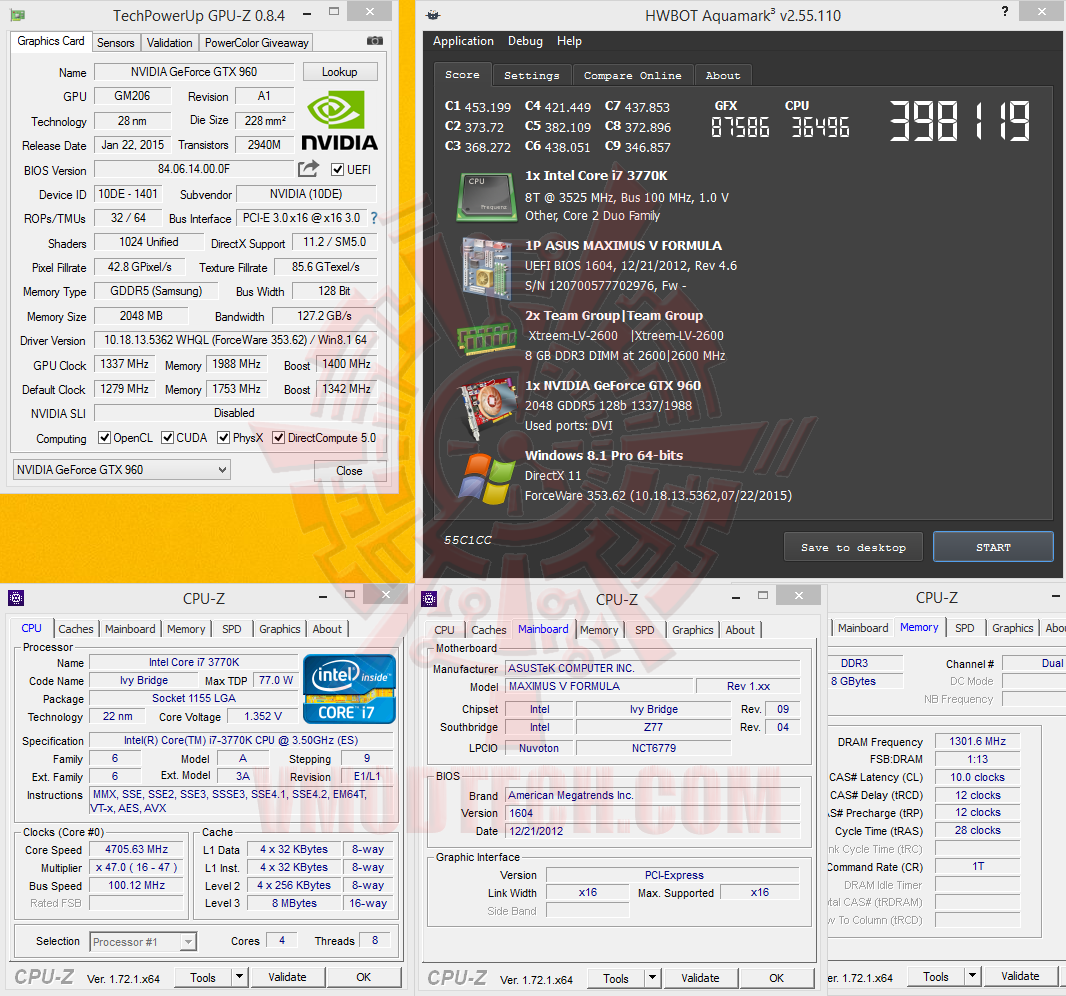Image resolution: width=1066 pixels, height=996 pixels.
Task: Click the Aquamark title bar app icon
Action: coord(433,15)
